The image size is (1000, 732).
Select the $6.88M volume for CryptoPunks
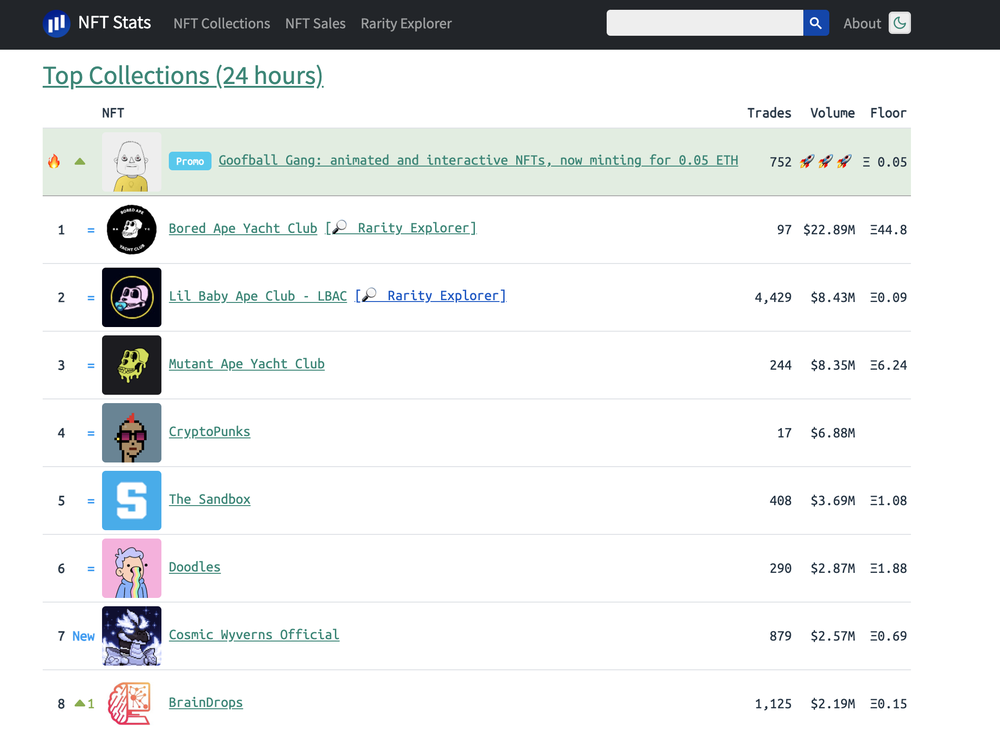tap(833, 433)
